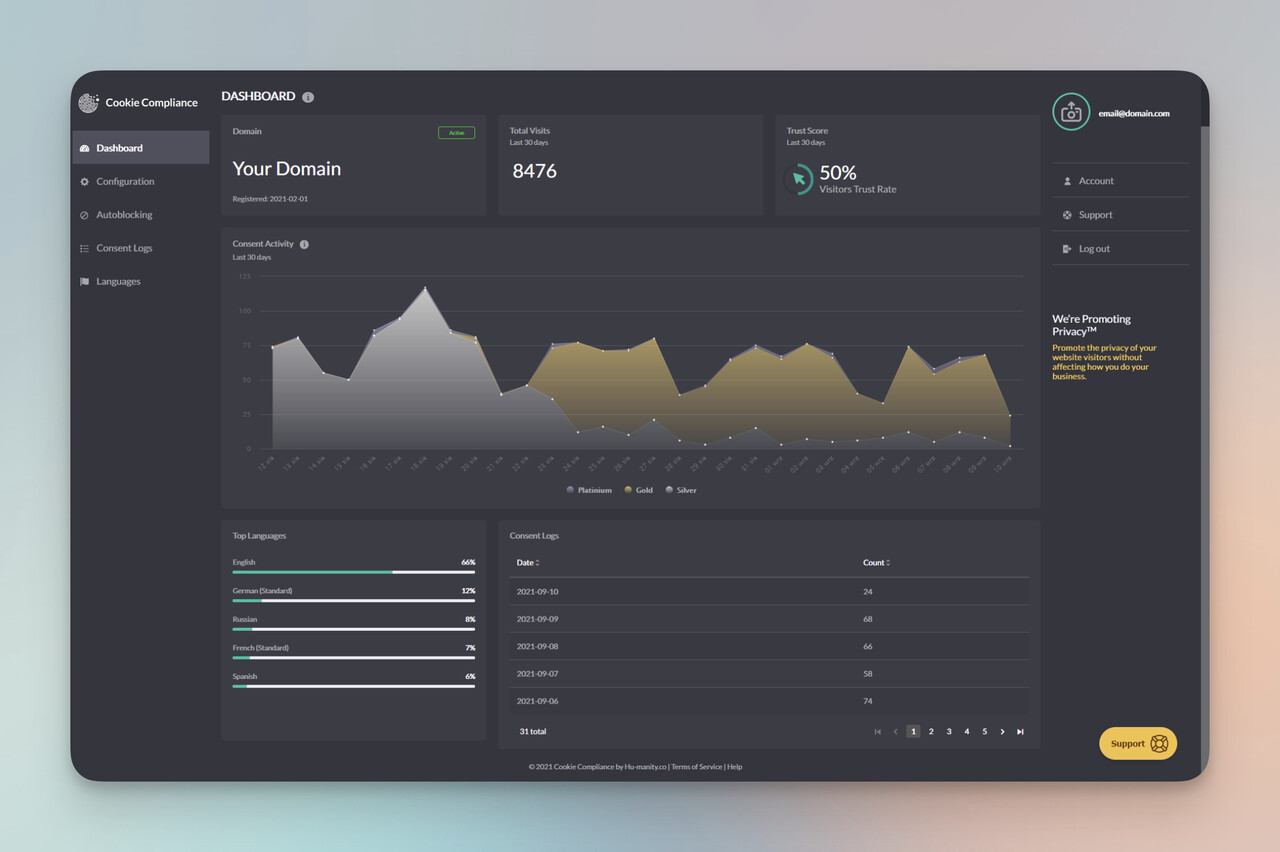
Task: Click the Log out icon
Action: pyautogui.click(x=1067, y=249)
